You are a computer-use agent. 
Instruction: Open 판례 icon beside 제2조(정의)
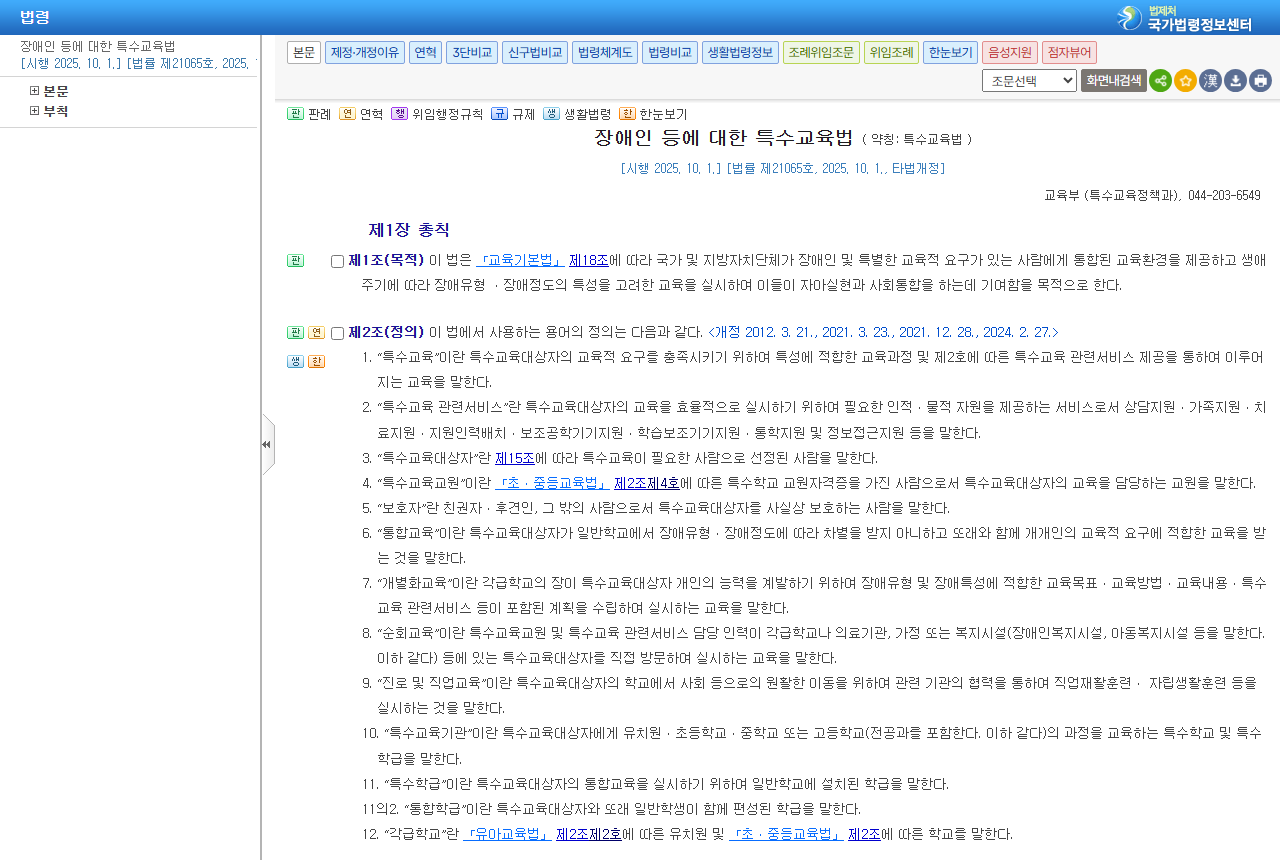click(x=295, y=333)
